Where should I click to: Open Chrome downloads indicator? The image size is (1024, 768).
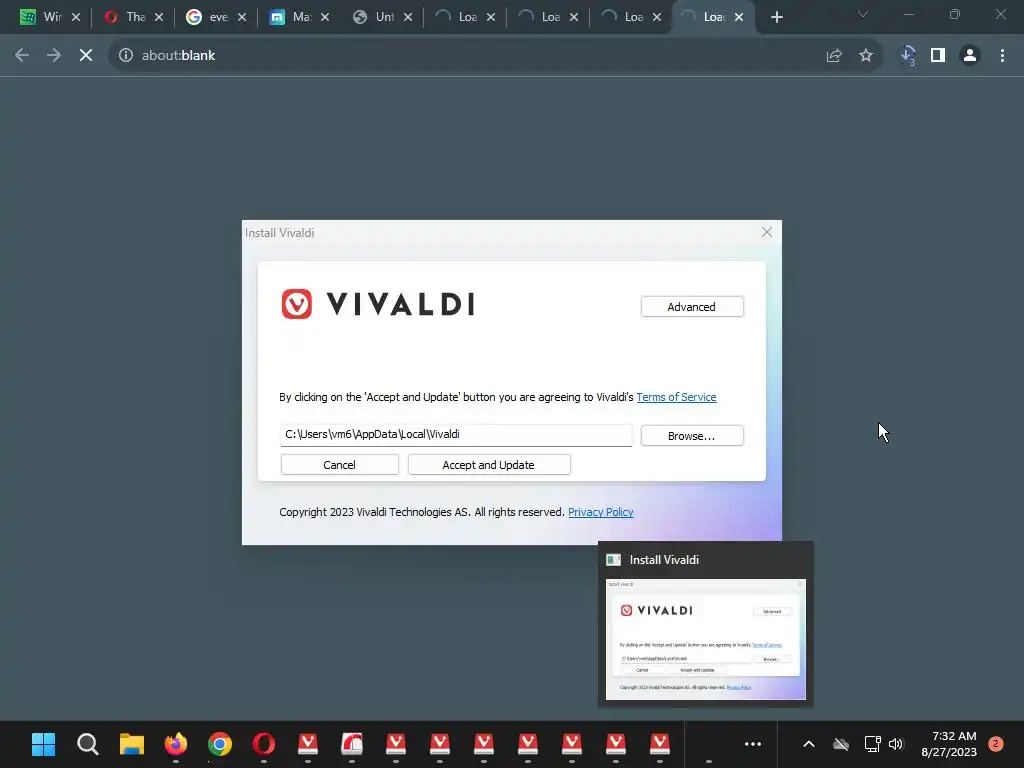click(907, 56)
